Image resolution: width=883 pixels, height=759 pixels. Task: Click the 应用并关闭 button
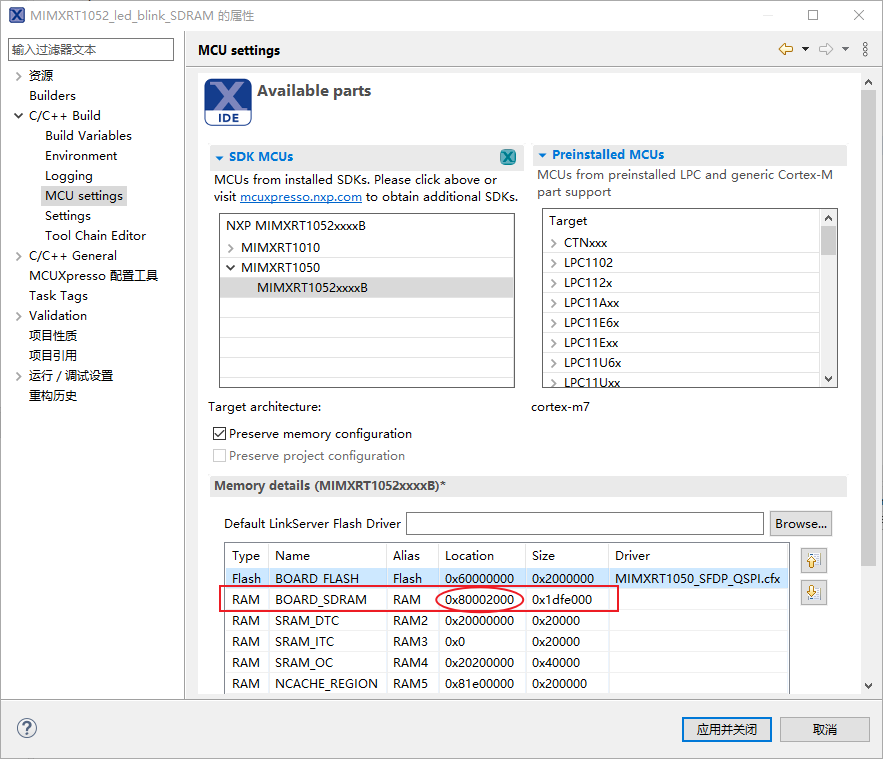click(726, 730)
